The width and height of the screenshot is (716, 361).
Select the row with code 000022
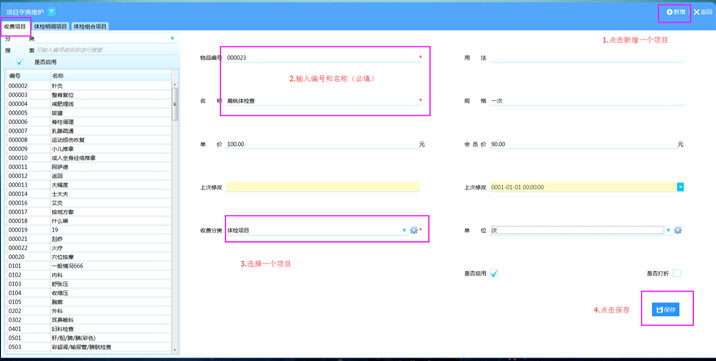click(x=89, y=248)
